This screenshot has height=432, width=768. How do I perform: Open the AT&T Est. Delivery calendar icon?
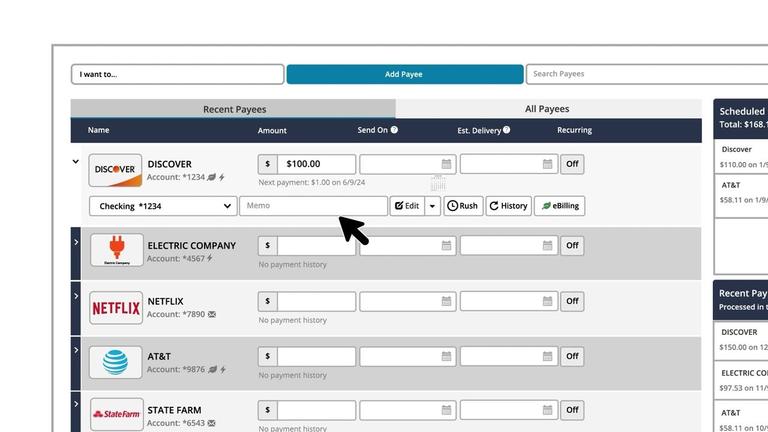pyautogui.click(x=548, y=356)
